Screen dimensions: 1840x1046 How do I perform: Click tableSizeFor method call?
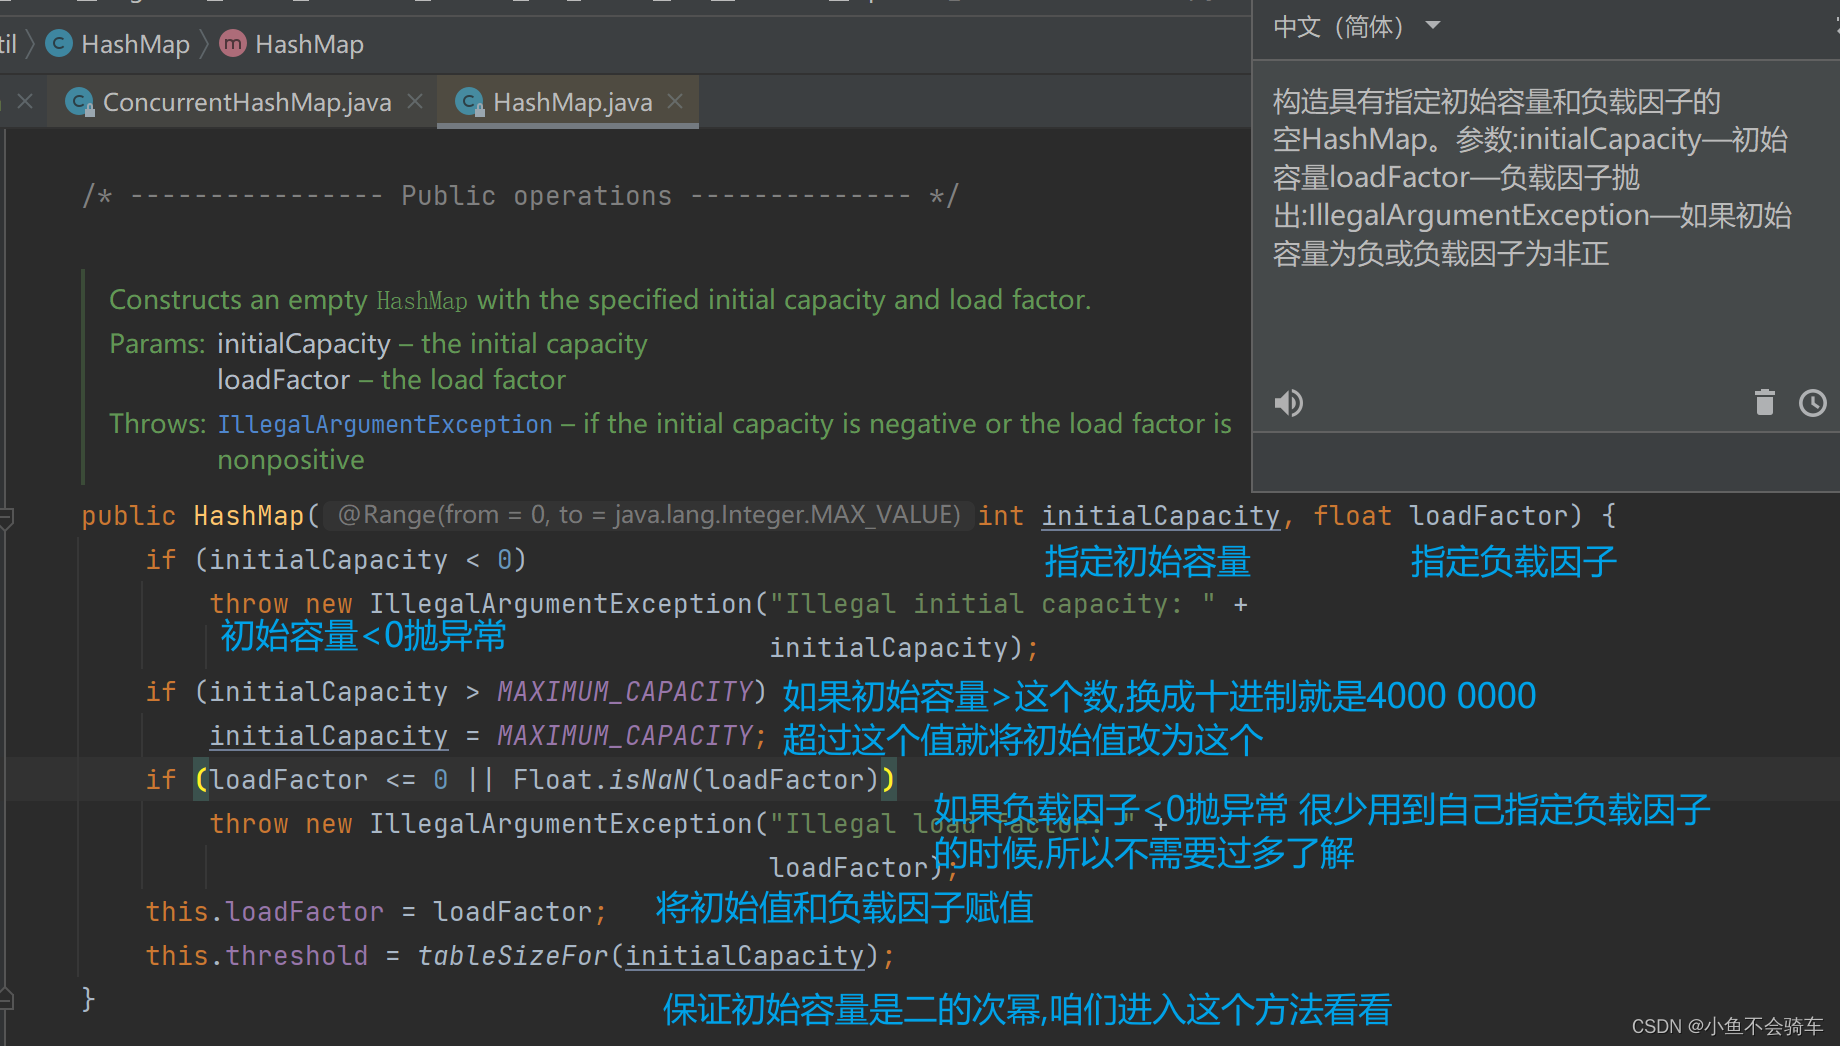[x=513, y=956]
